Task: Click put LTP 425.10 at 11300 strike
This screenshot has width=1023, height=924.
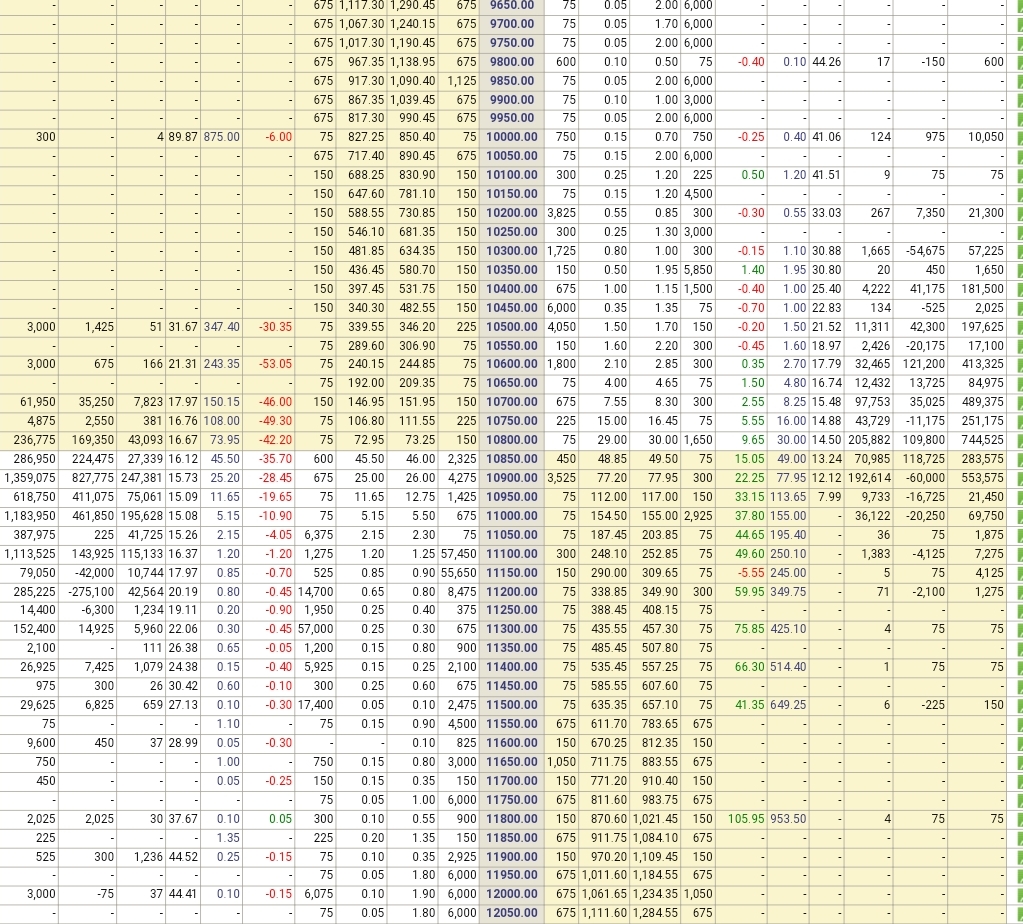Action: tap(788, 629)
